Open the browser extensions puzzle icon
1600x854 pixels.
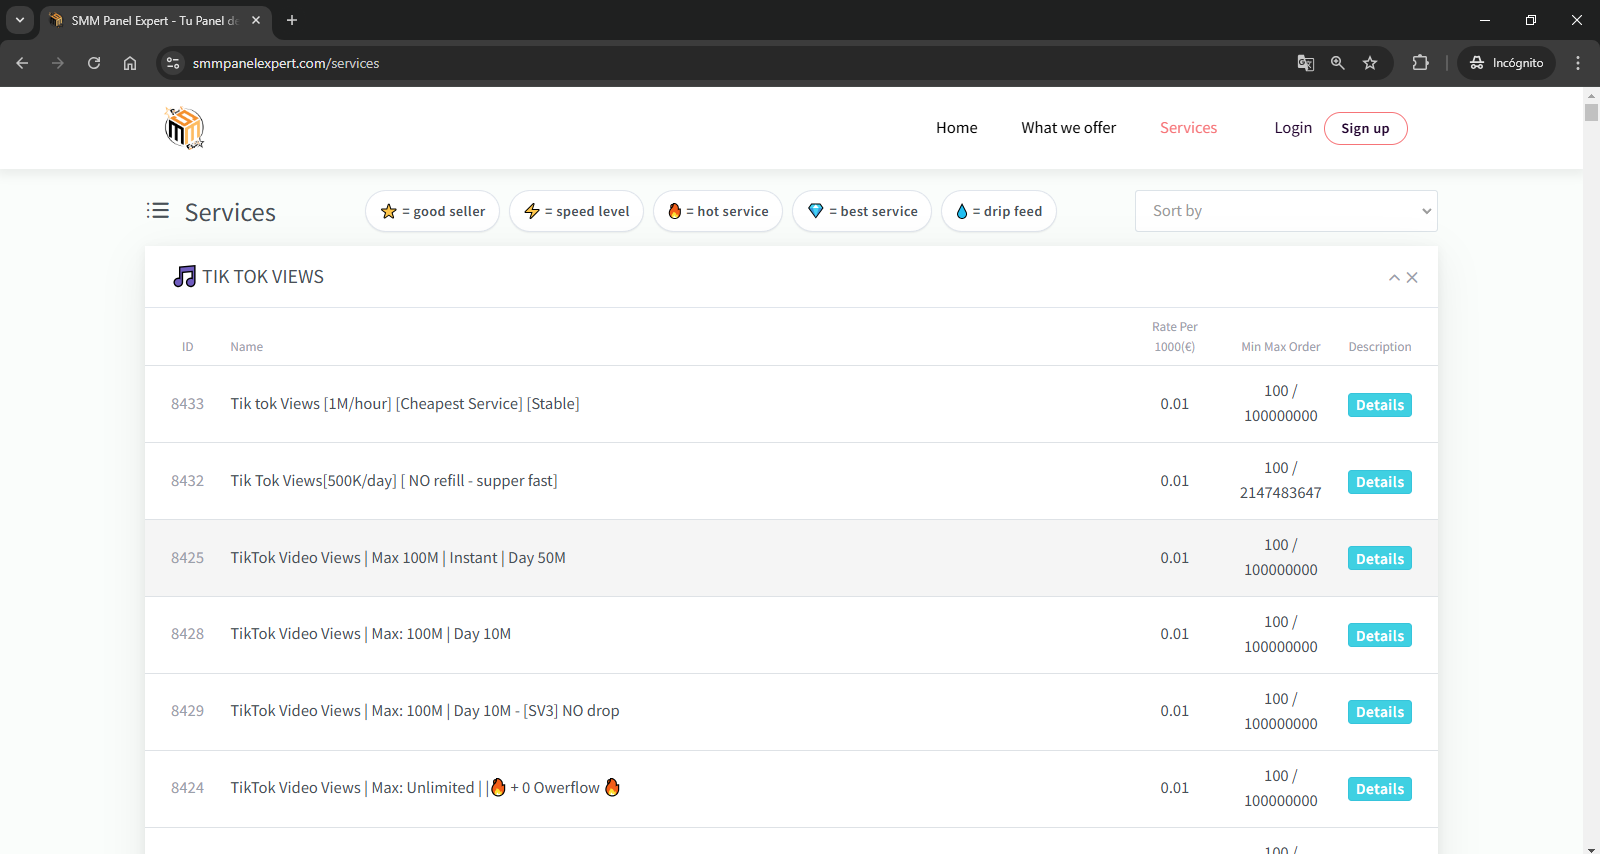pyautogui.click(x=1420, y=63)
